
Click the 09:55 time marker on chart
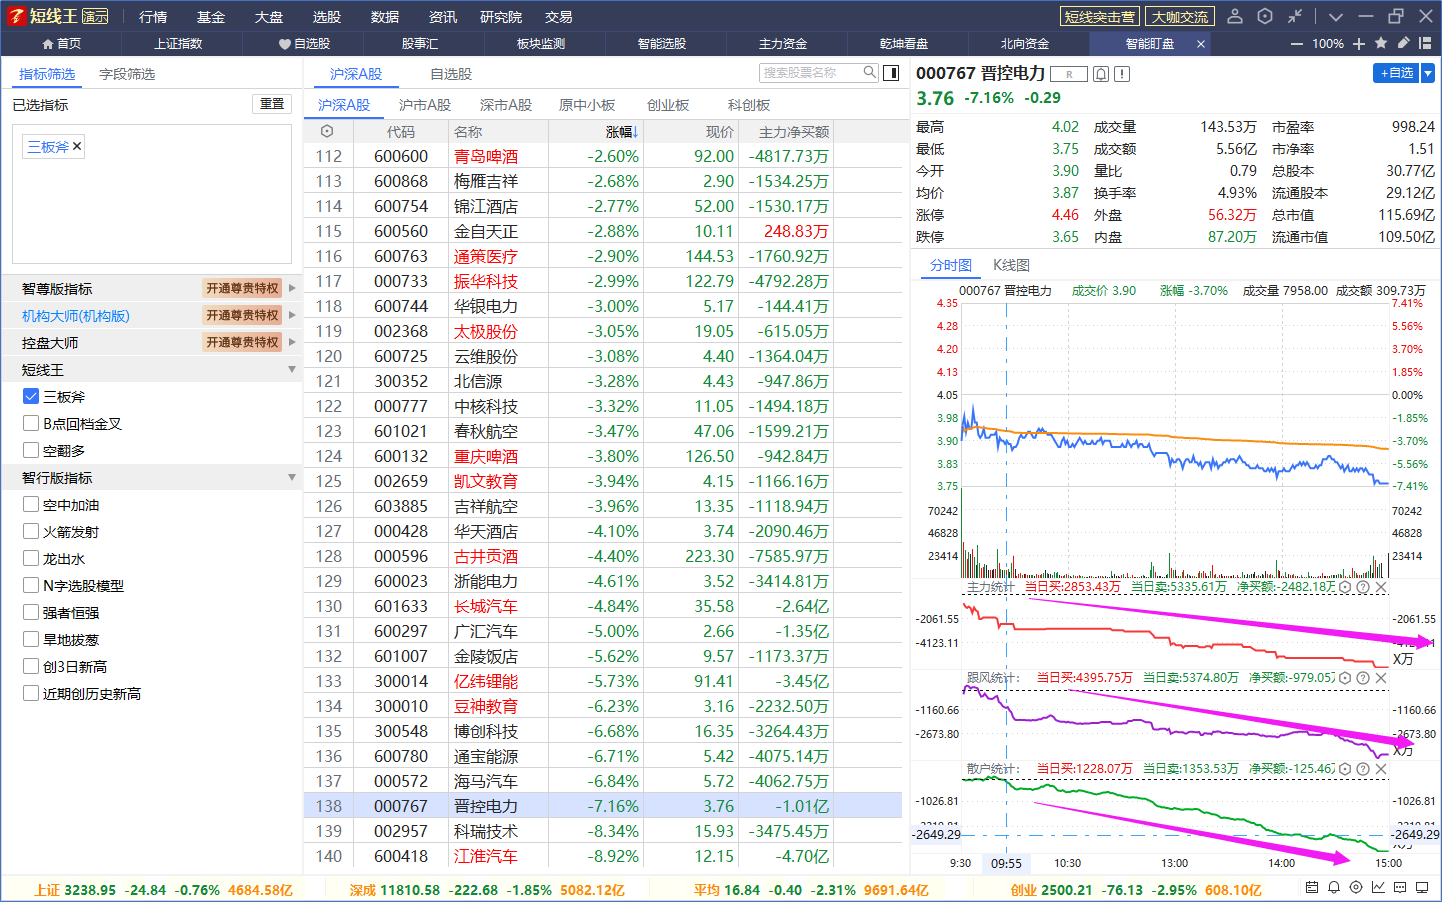click(x=1006, y=863)
